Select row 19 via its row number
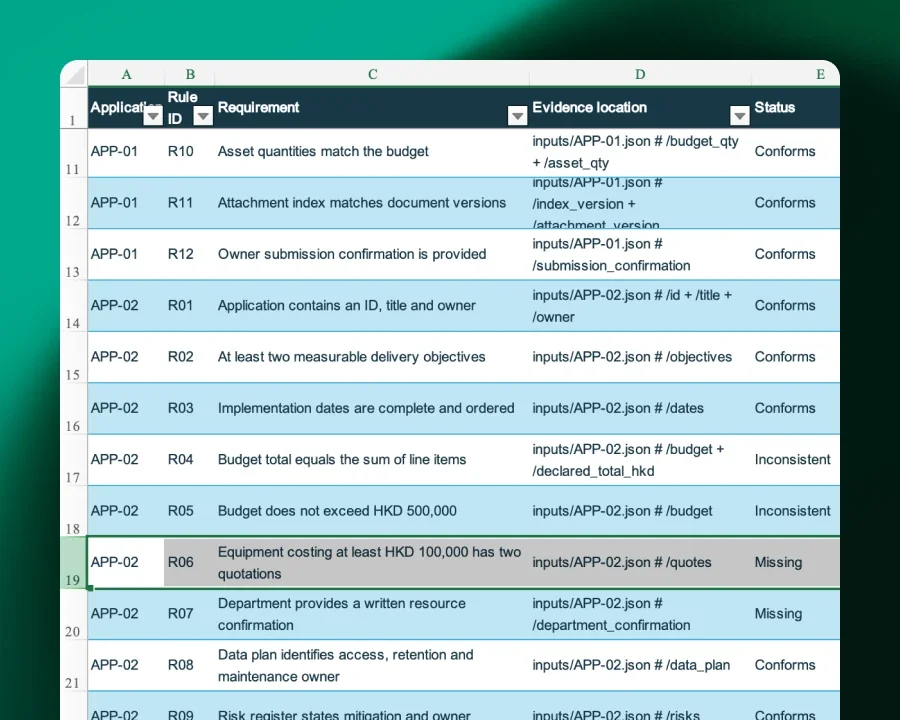Screen dimensions: 900x720 tap(73, 563)
